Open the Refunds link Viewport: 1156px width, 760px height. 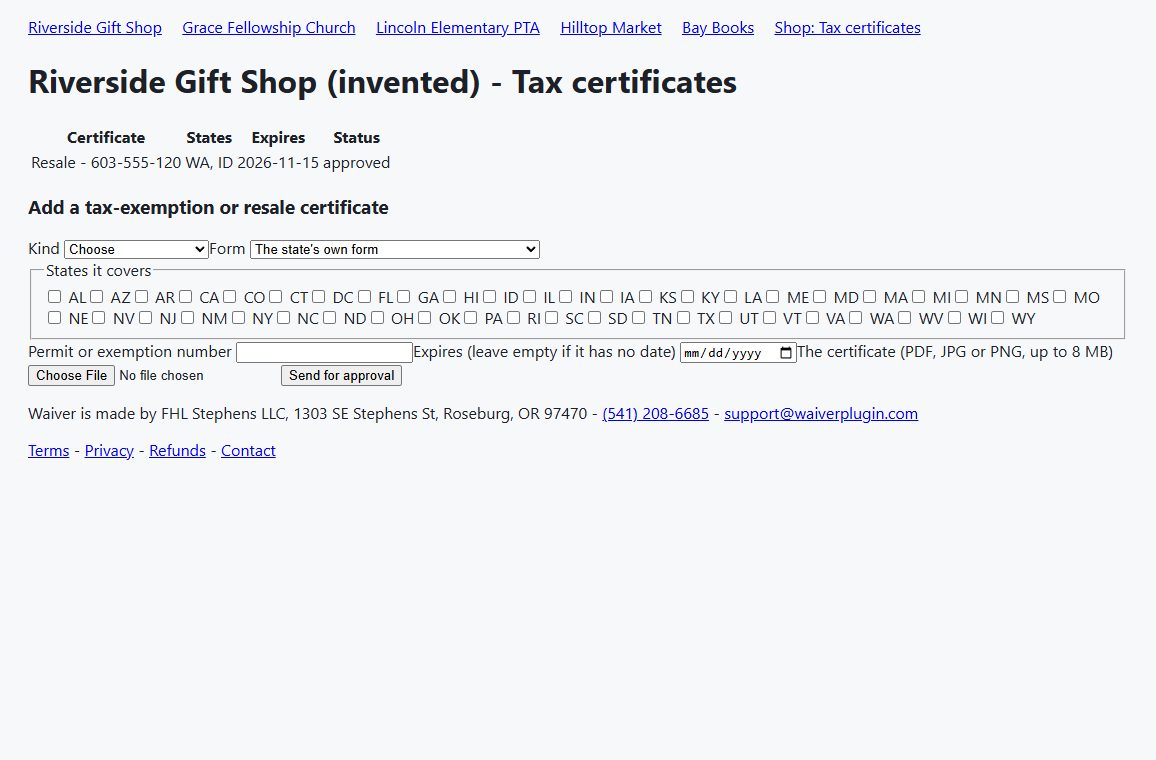[x=178, y=450]
